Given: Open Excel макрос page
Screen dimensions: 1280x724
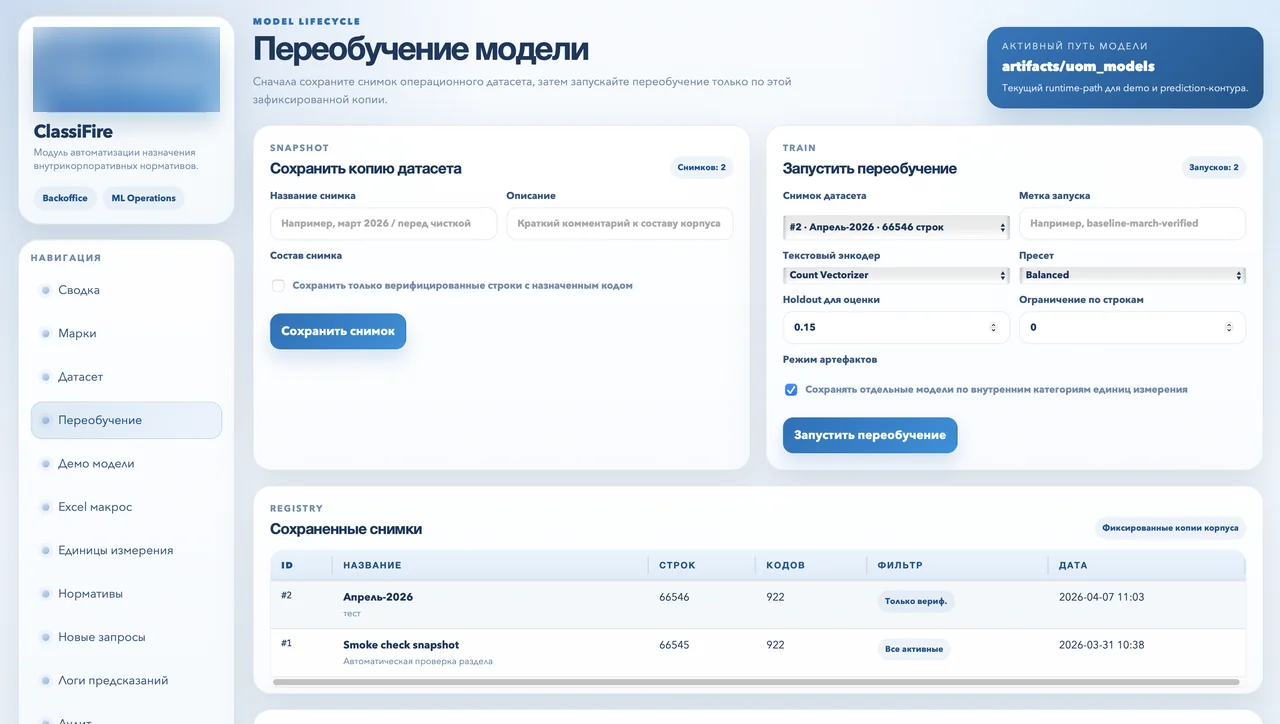Looking at the screenshot, I should (x=126, y=507).
